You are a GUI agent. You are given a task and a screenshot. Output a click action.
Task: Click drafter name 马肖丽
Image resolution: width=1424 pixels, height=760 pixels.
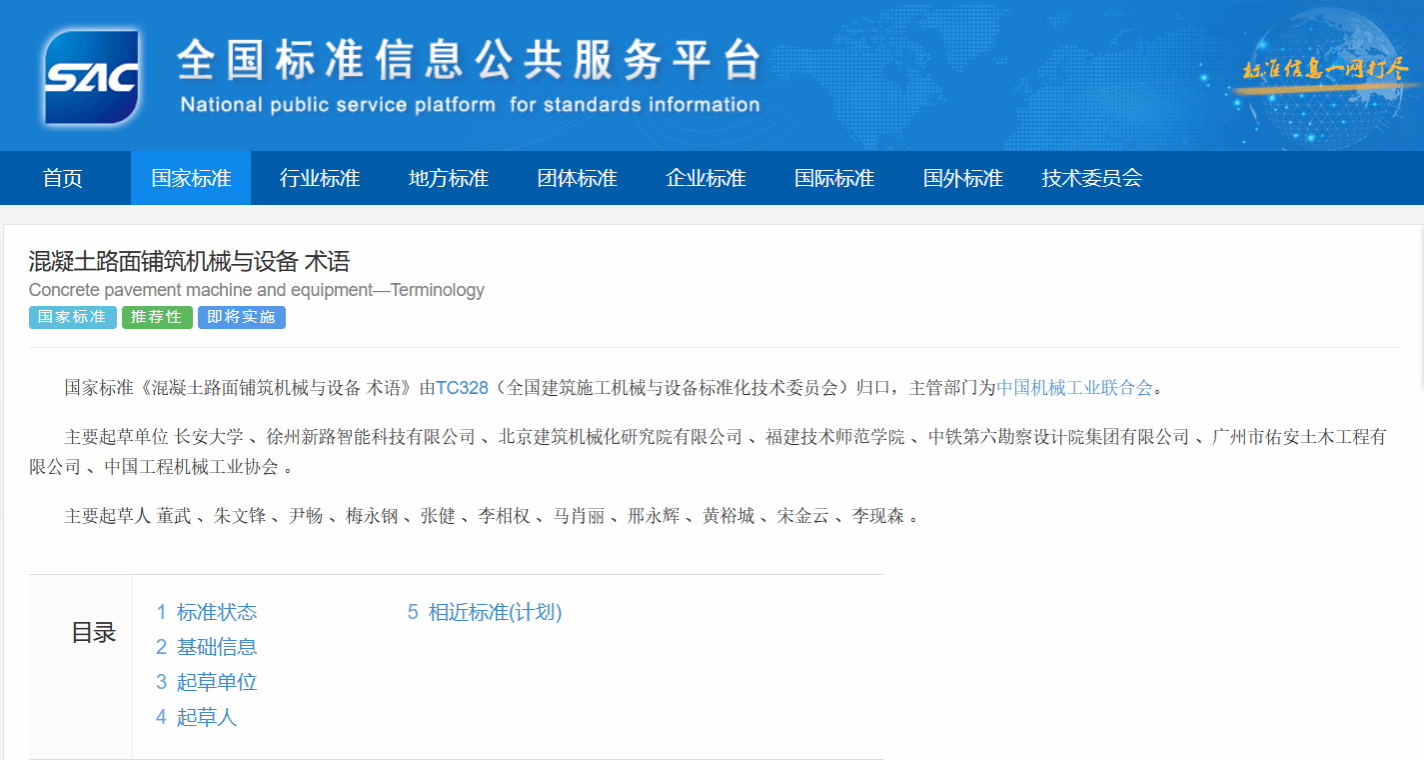[x=579, y=516]
